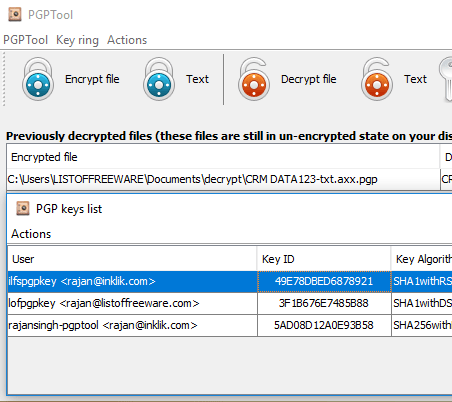The width and height of the screenshot is (452, 402).
Task: Sort keys by User column header
Action: point(132,259)
